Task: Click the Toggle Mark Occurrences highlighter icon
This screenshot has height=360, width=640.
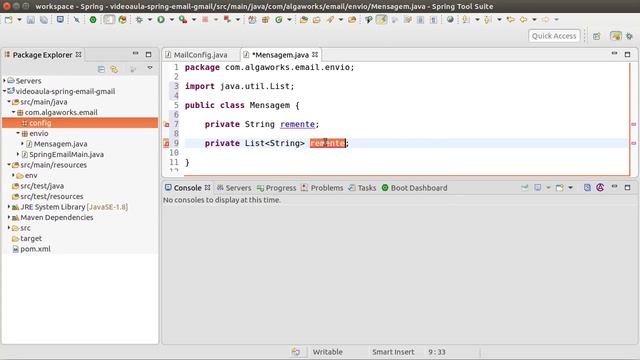Action: pyautogui.click(x=381, y=20)
